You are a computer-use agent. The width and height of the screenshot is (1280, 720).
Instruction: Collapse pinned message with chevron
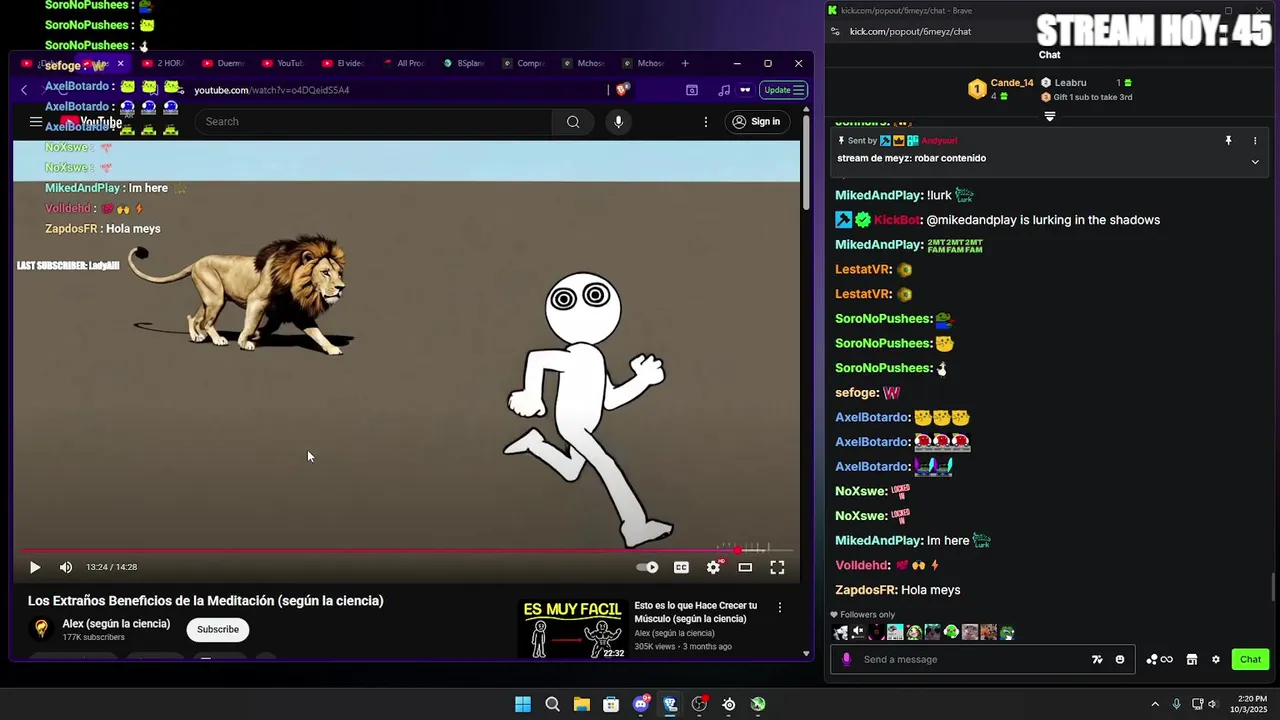1255,161
